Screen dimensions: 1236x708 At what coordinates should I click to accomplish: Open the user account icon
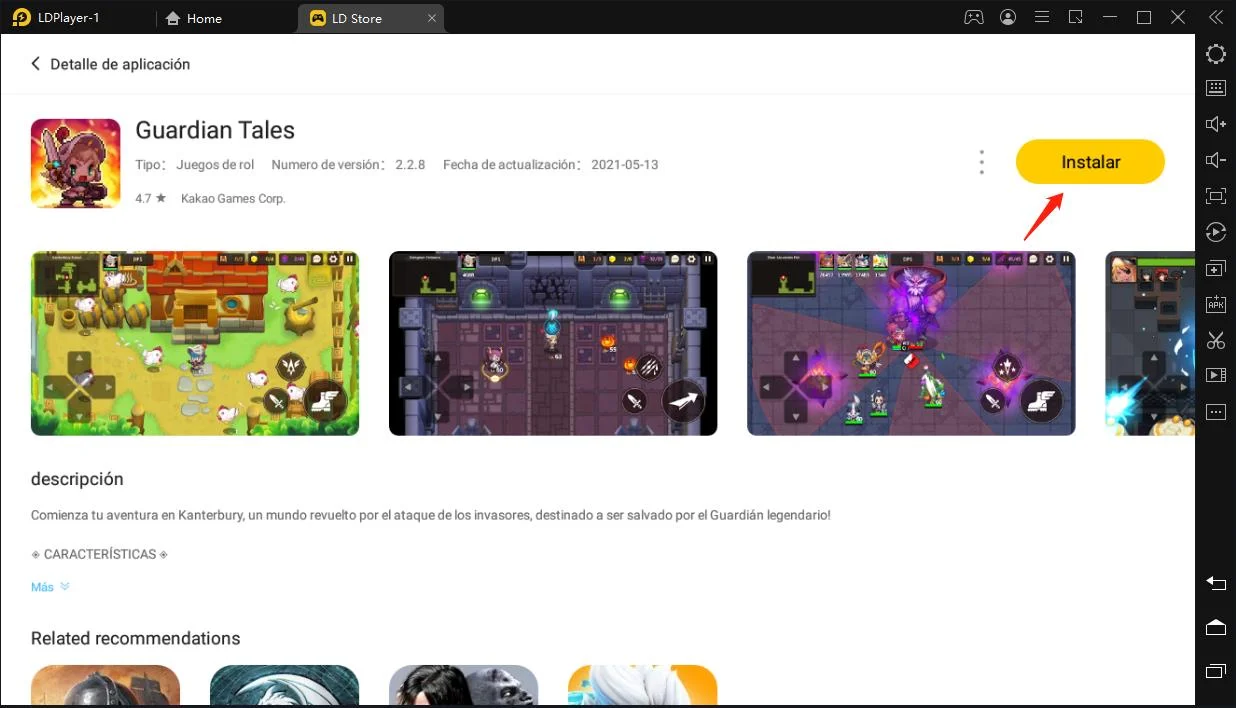coord(1008,18)
